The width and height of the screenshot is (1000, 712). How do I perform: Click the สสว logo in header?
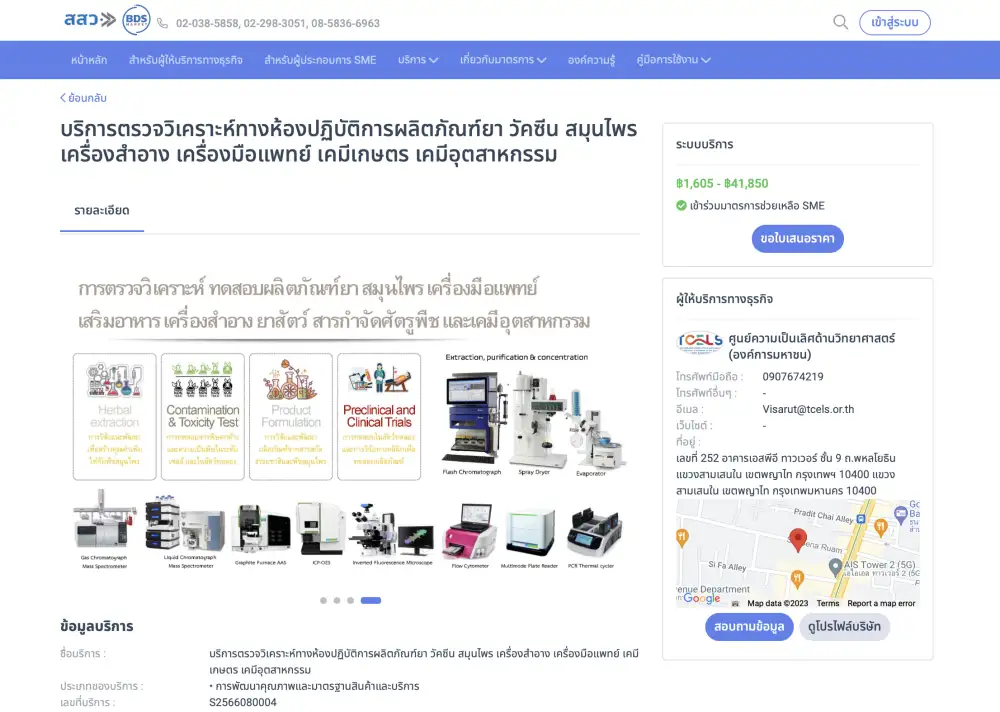pyautogui.click(x=90, y=20)
